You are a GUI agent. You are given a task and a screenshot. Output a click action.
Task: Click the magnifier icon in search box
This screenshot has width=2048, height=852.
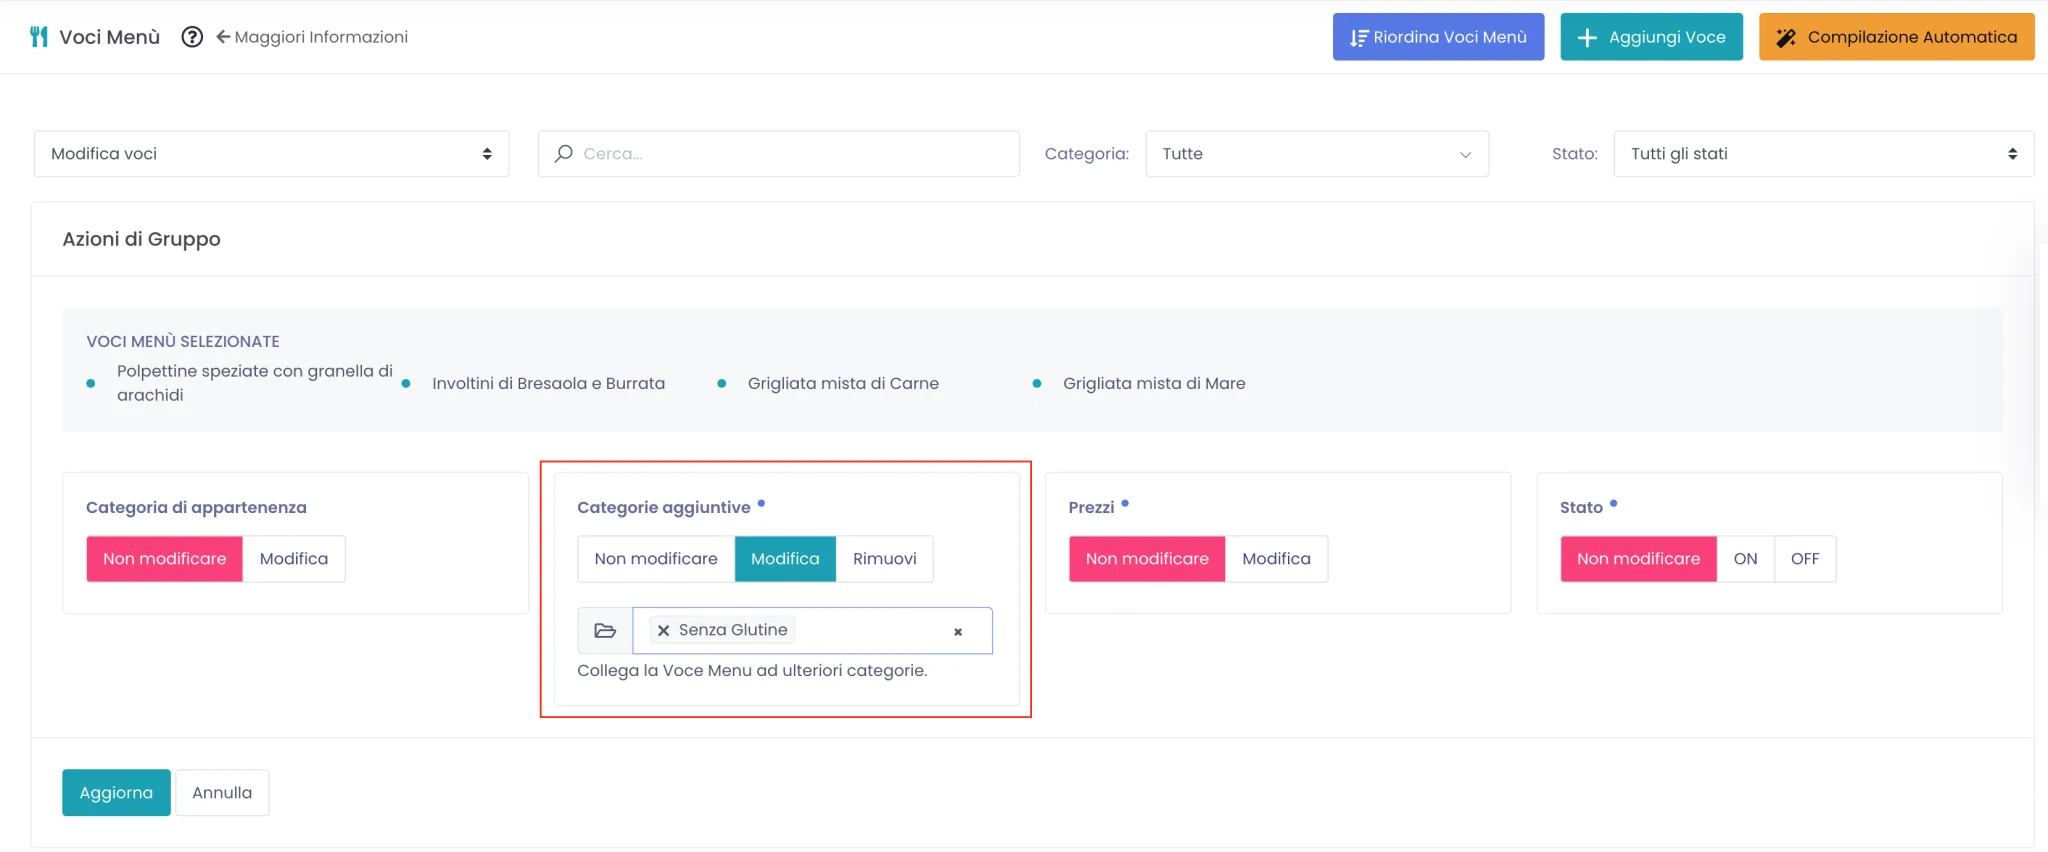point(564,153)
